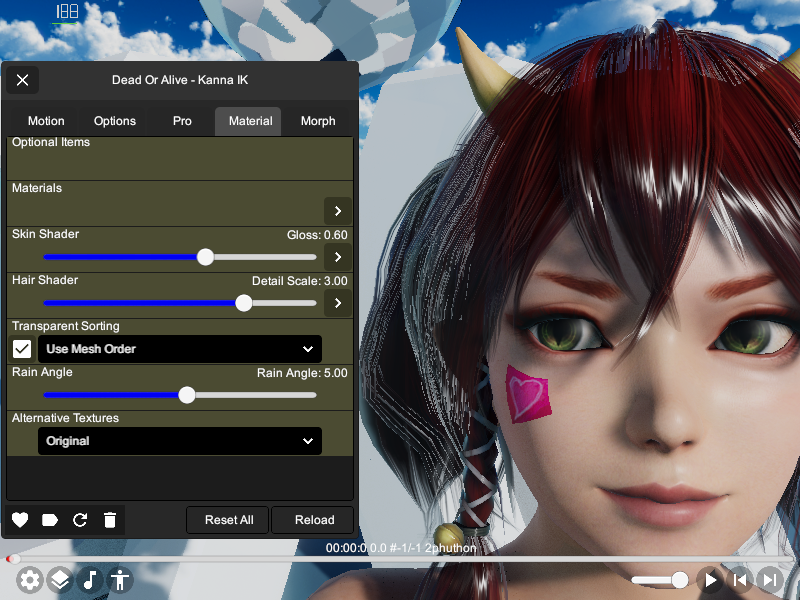Open the music note audio icon
800x600 pixels.
tap(90, 580)
